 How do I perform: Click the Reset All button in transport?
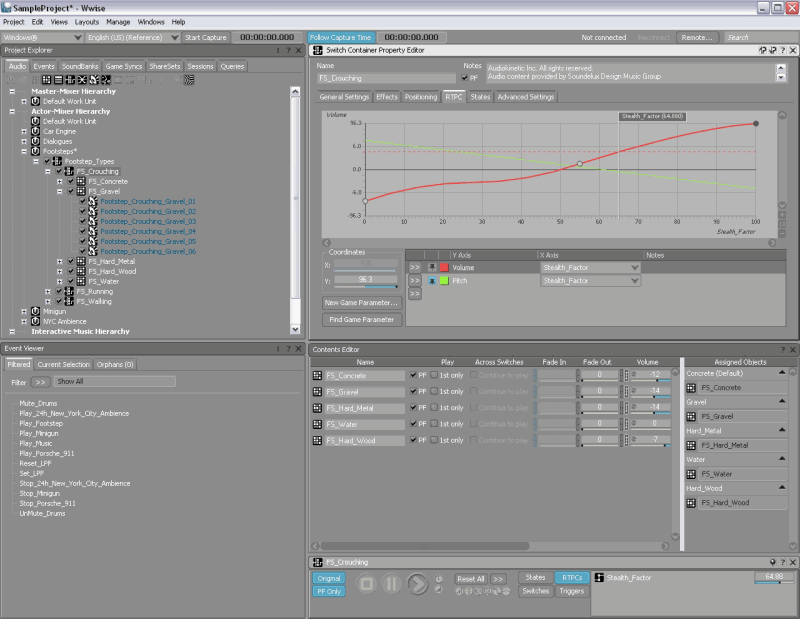pos(470,579)
